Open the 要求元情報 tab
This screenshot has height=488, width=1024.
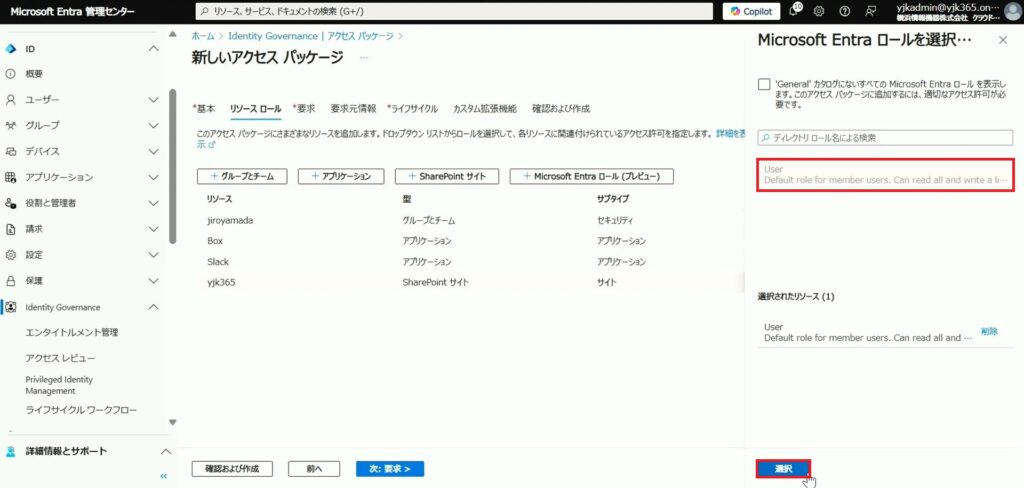pos(353,109)
